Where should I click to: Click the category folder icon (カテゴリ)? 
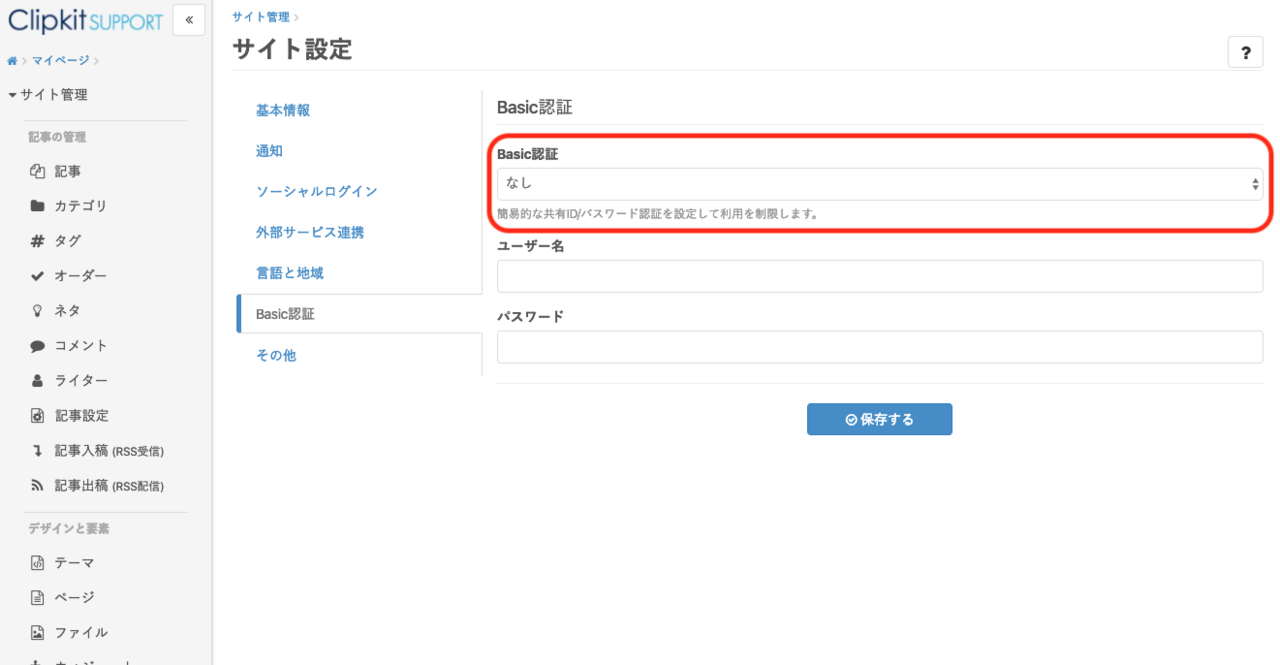[x=38, y=206]
